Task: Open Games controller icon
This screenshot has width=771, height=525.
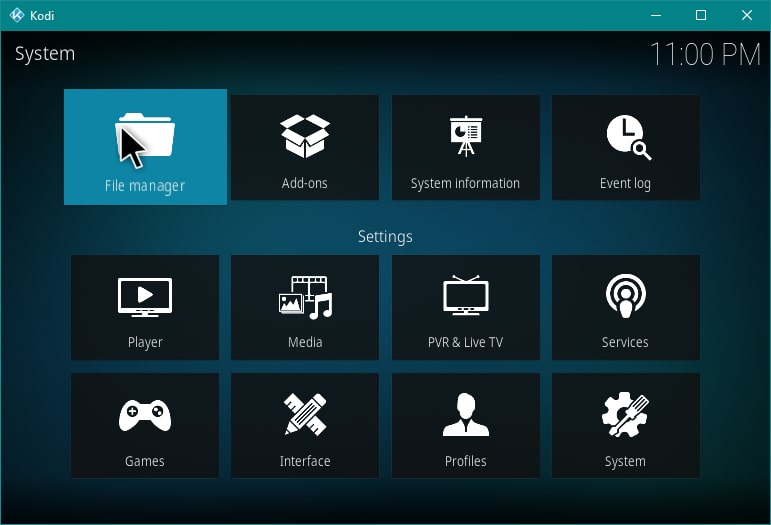Action: pyautogui.click(x=145, y=415)
